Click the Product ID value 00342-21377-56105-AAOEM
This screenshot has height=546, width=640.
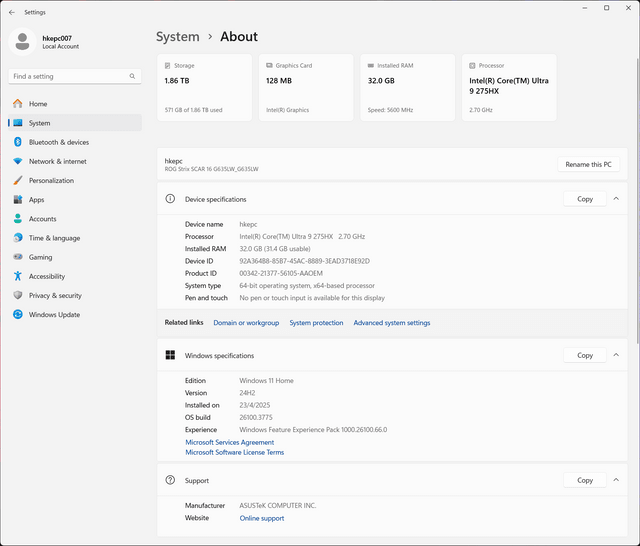281,273
